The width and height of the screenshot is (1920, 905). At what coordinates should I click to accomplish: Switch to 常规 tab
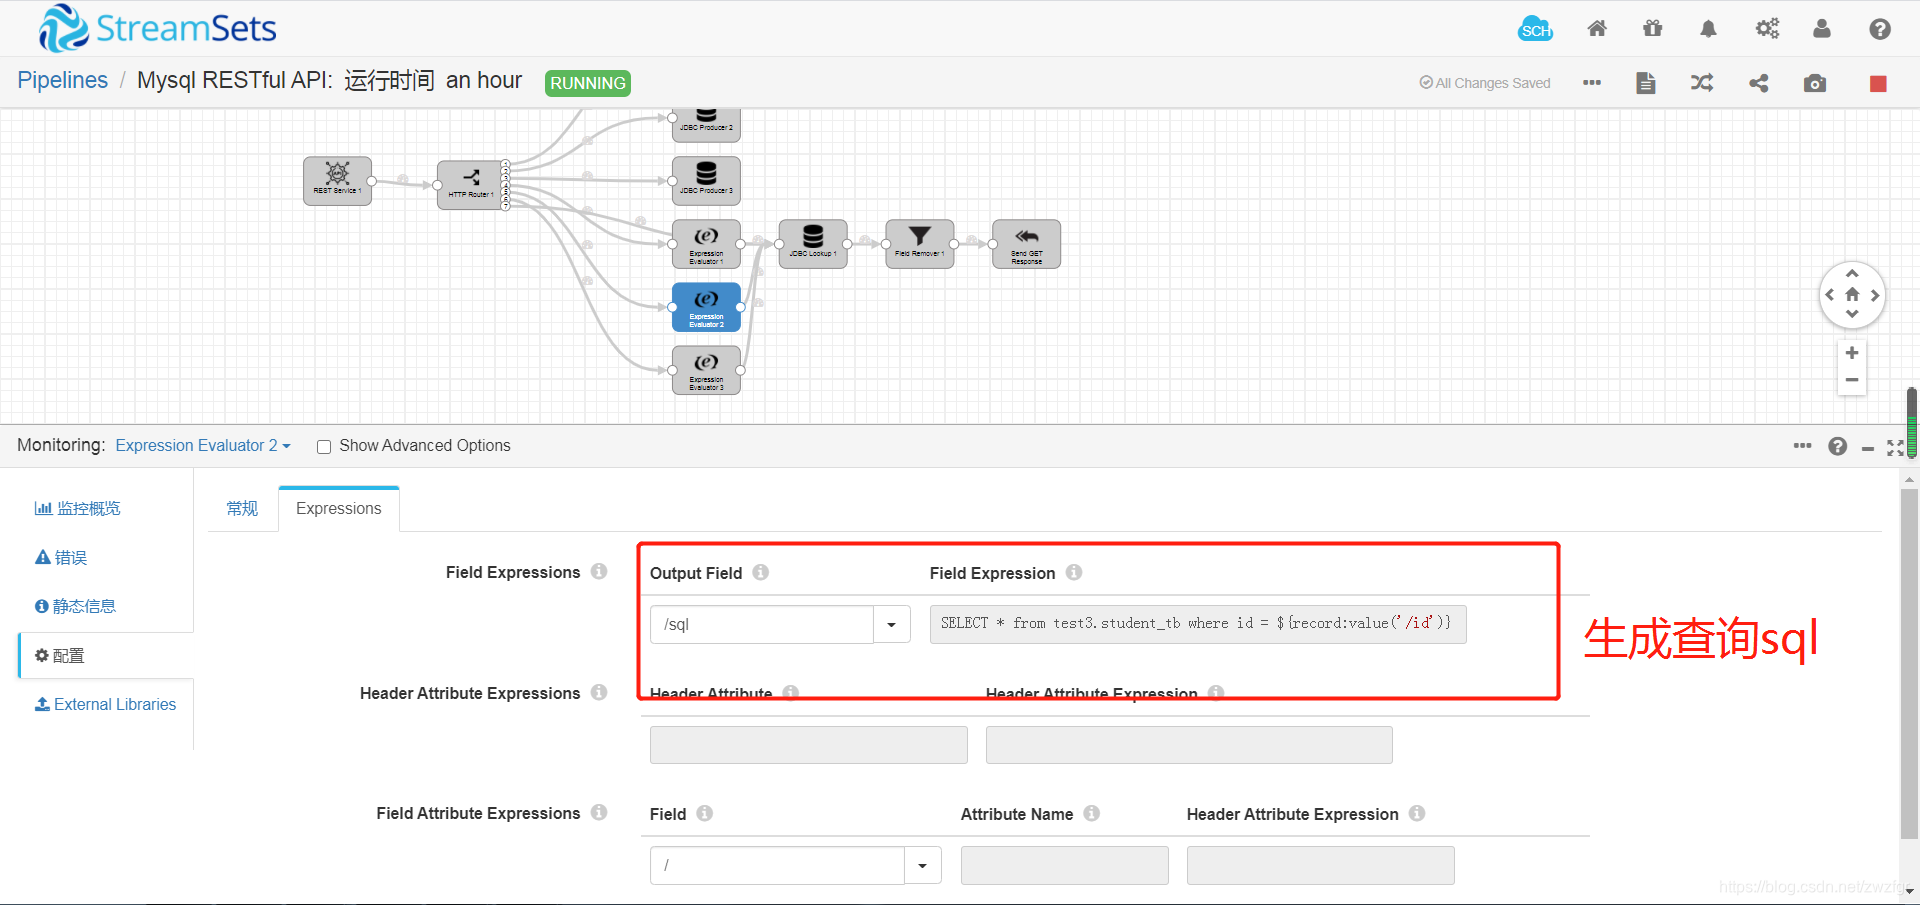[242, 509]
